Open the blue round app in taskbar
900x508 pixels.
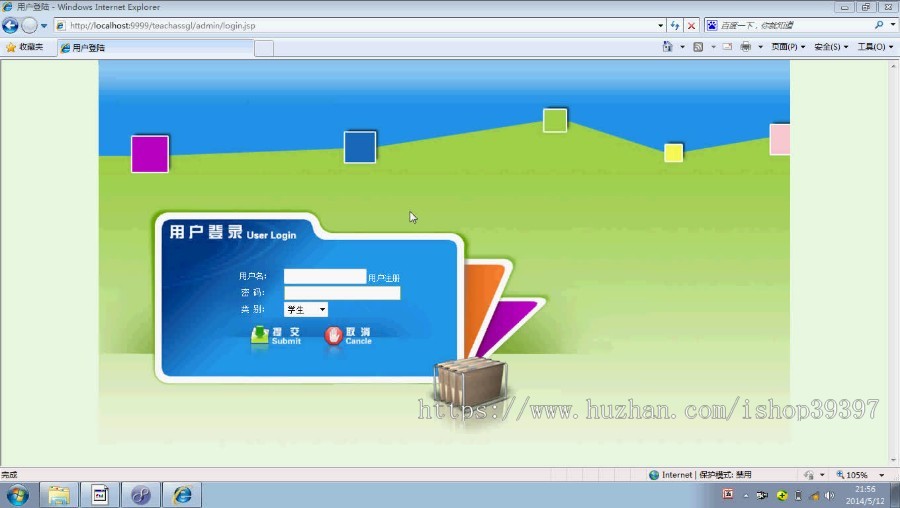(x=141, y=495)
